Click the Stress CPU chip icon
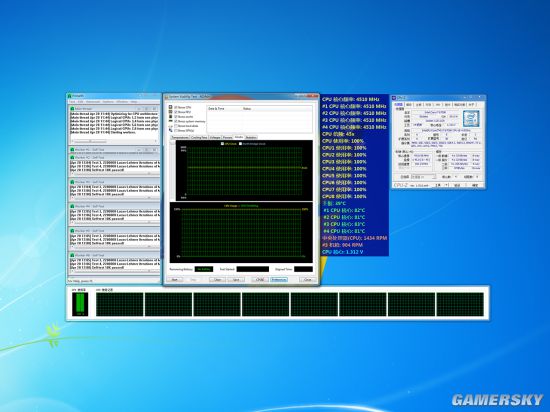Image resolution: width=550 pixels, height=412 pixels. coord(171,107)
